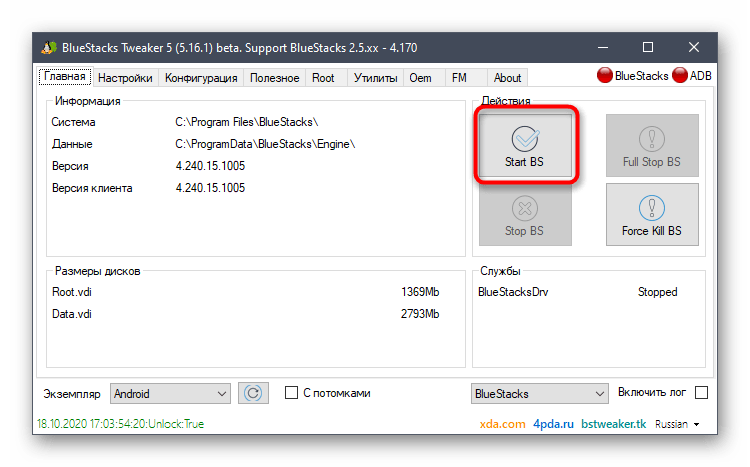This screenshot has height=467, width=750.
Task: Click the BlueStacks Tweaker title bar icon
Action: coord(49,47)
